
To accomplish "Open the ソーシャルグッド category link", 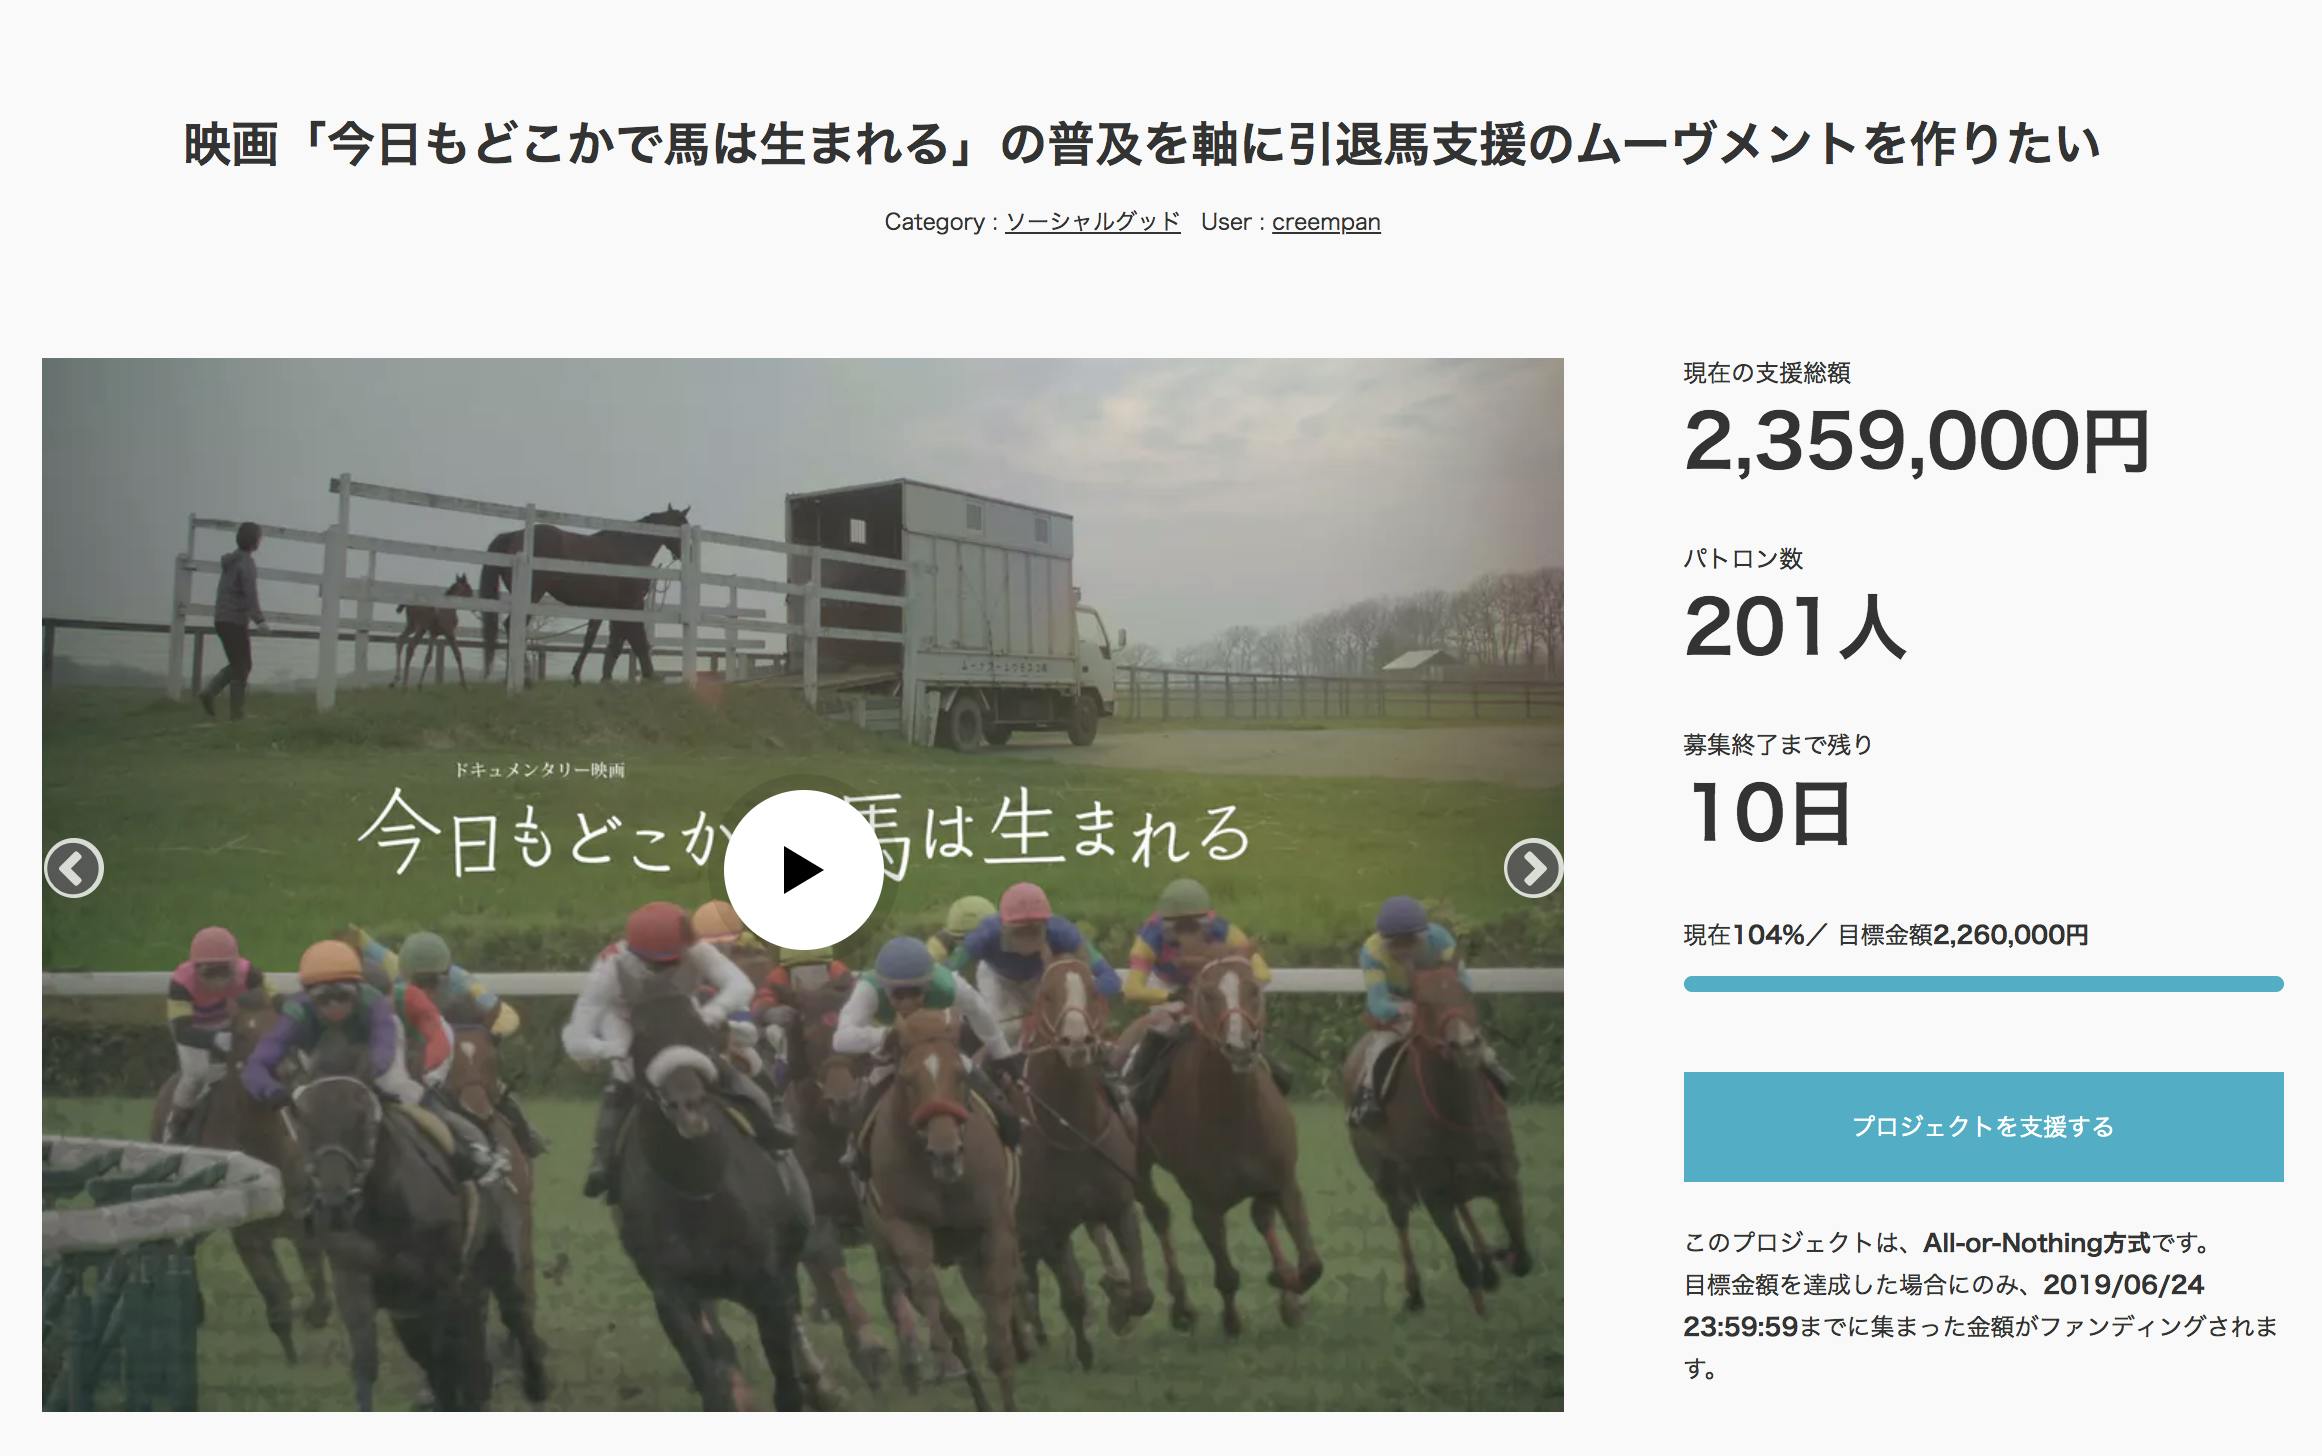I will pos(1092,222).
